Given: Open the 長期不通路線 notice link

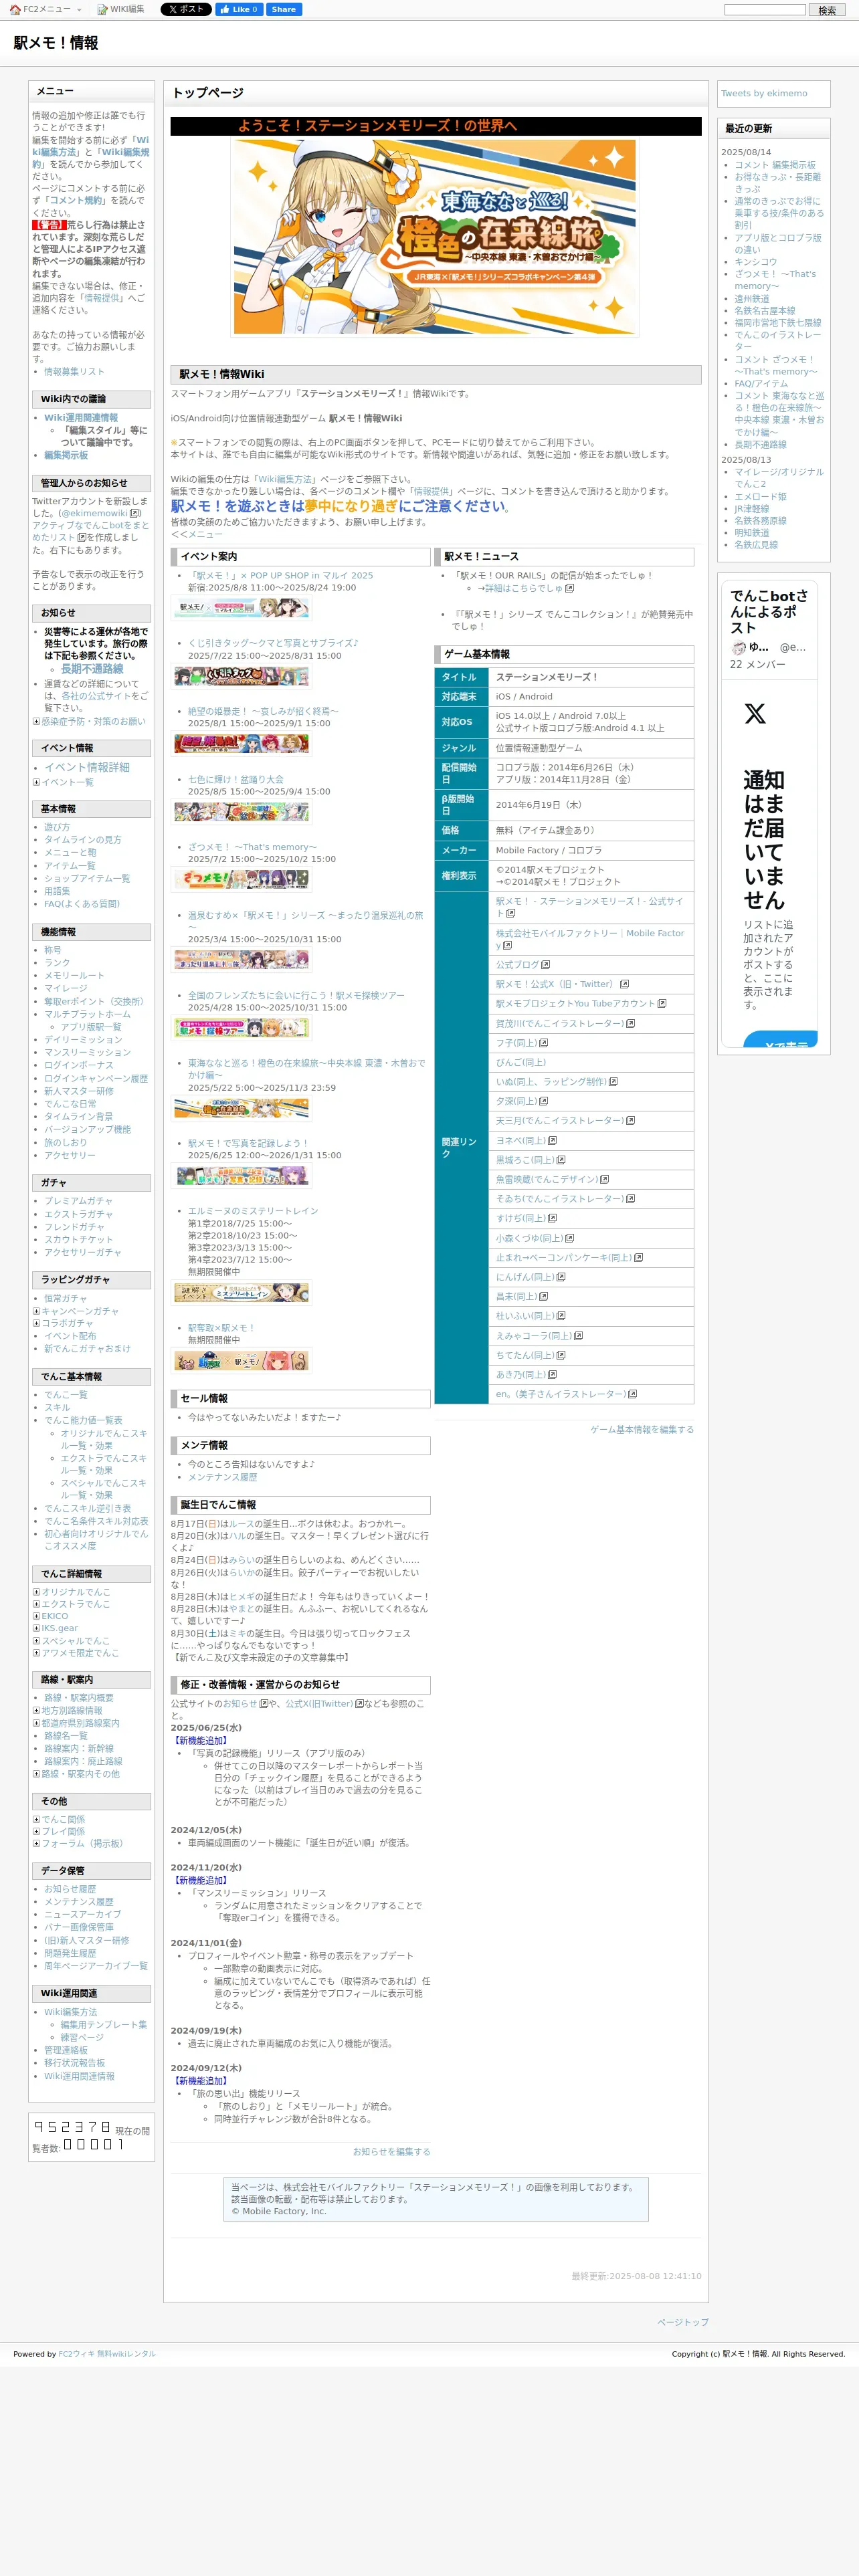Looking at the screenshot, I should (x=92, y=669).
